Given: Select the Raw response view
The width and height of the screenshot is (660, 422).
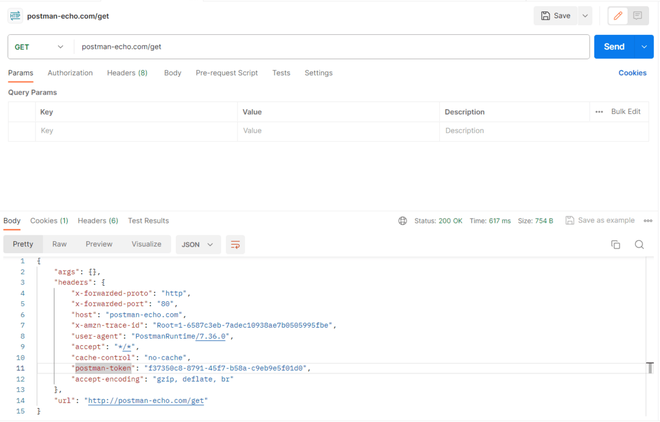Looking at the screenshot, I should pos(59,244).
